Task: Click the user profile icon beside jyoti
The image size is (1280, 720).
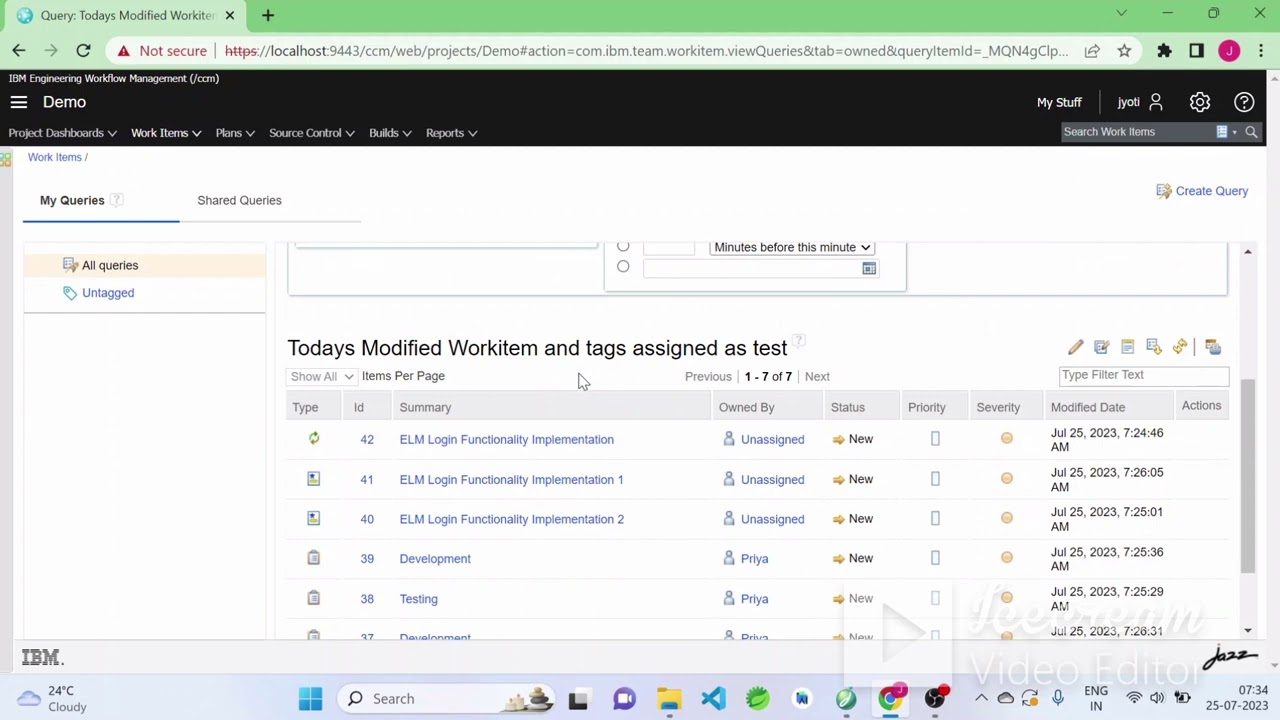Action: click(x=1156, y=102)
